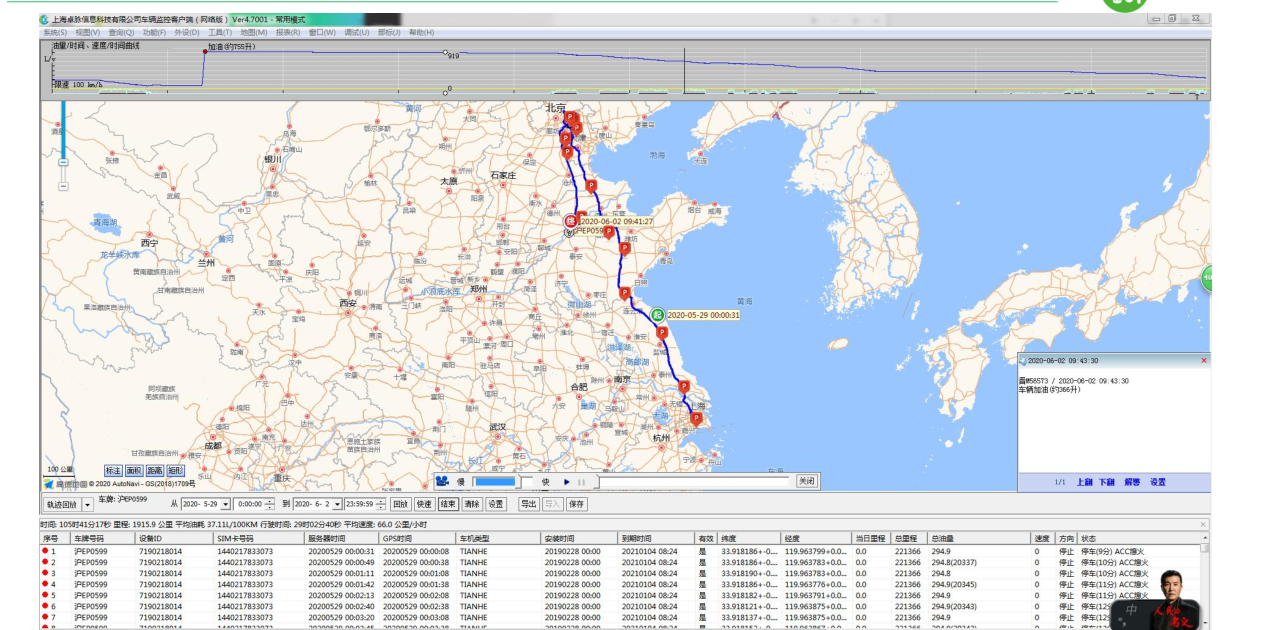1280x630 pixels.
Task: Click the 解警 link in alert popup
Action: point(1131,482)
